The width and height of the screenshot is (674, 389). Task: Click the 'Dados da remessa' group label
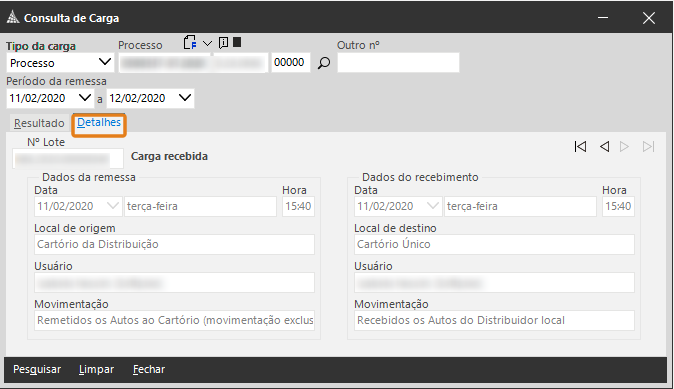pos(89,177)
